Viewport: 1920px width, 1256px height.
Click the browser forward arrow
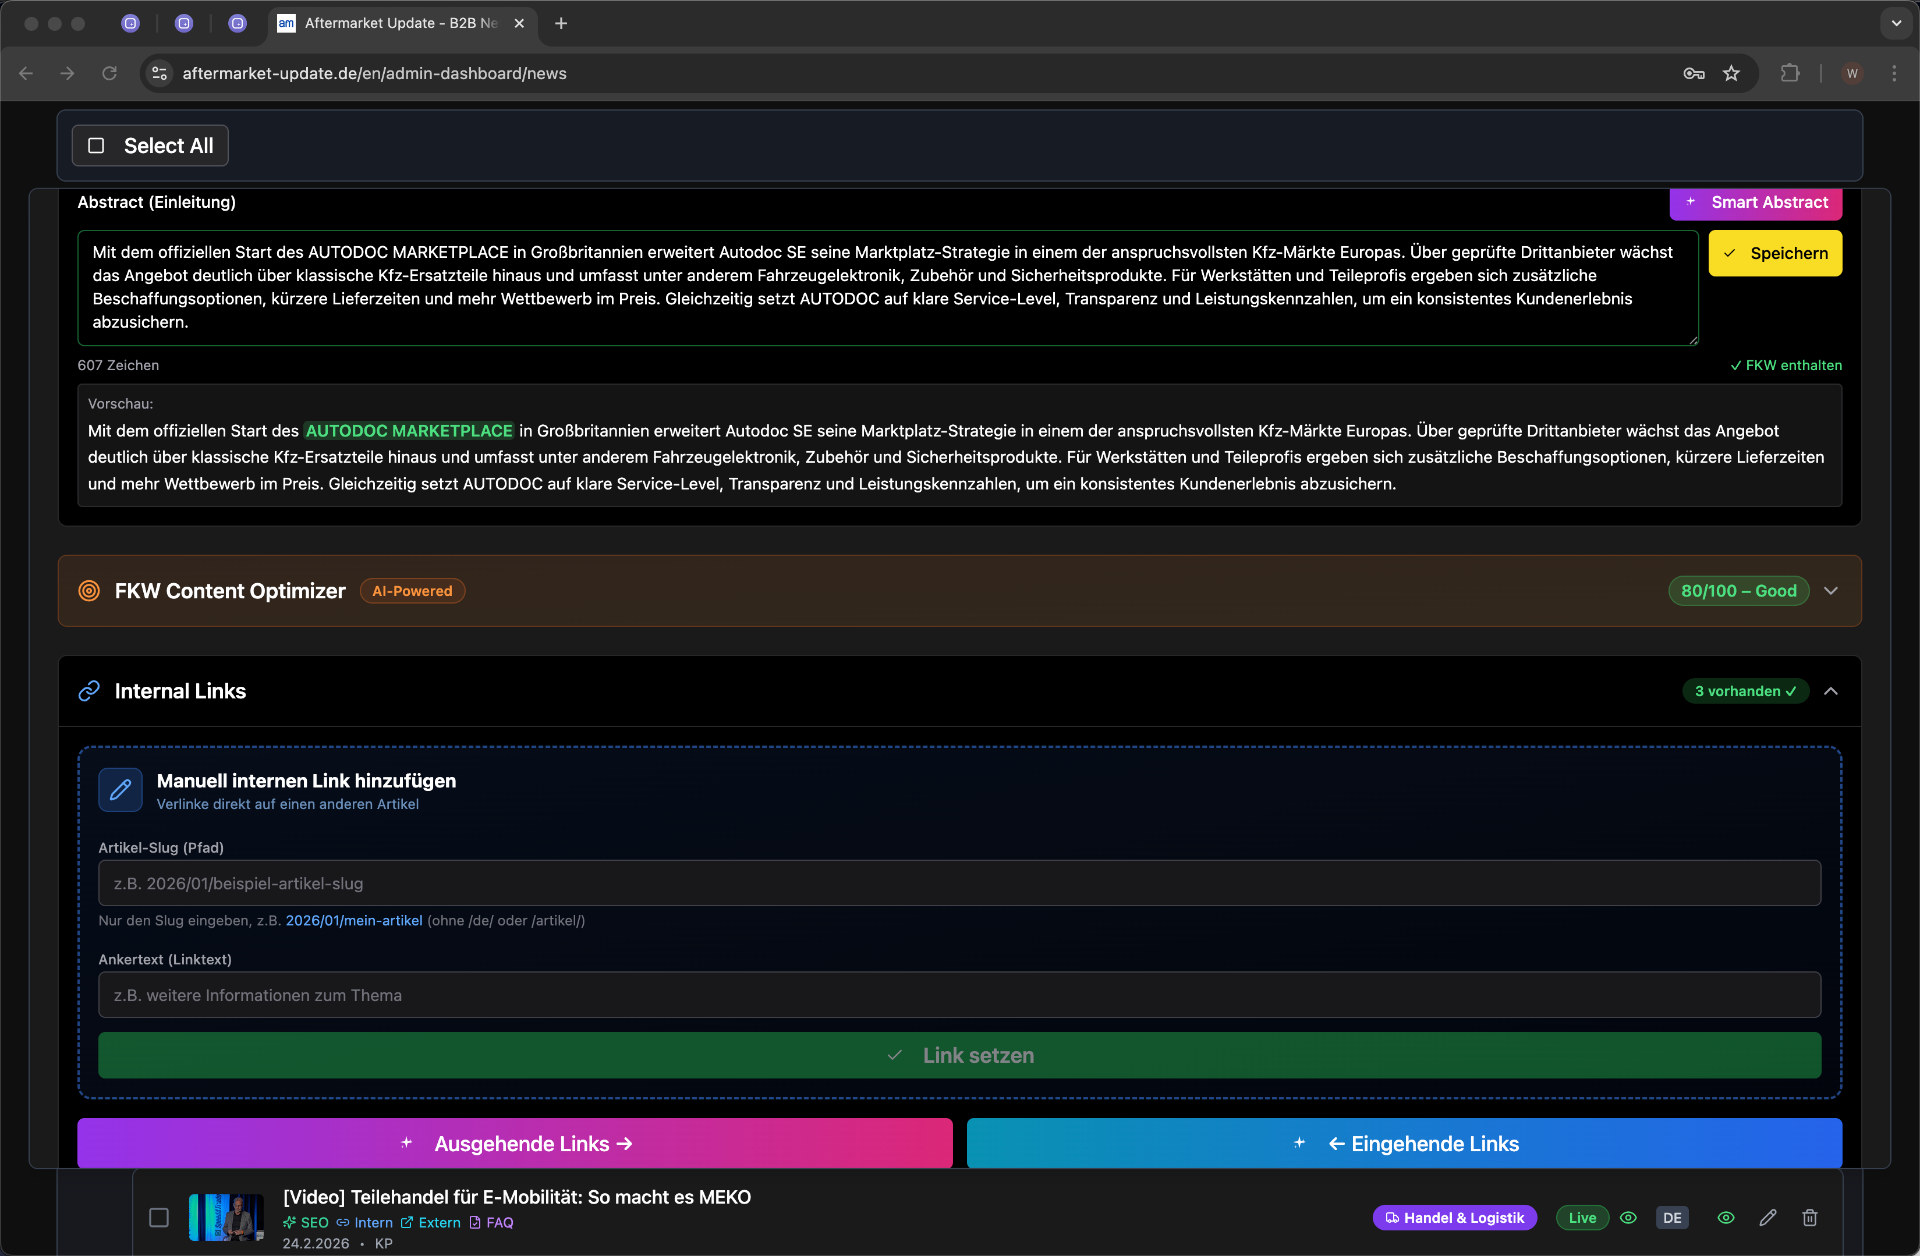(x=67, y=73)
